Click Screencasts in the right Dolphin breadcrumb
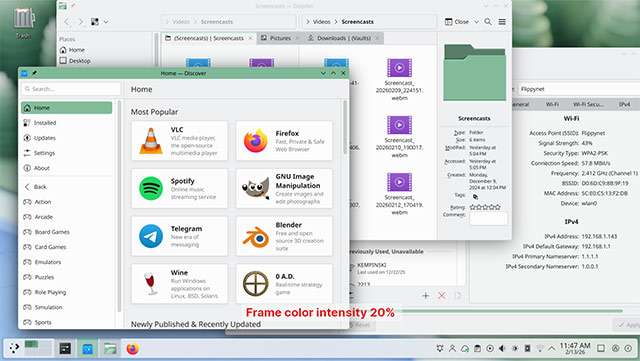 (x=358, y=22)
